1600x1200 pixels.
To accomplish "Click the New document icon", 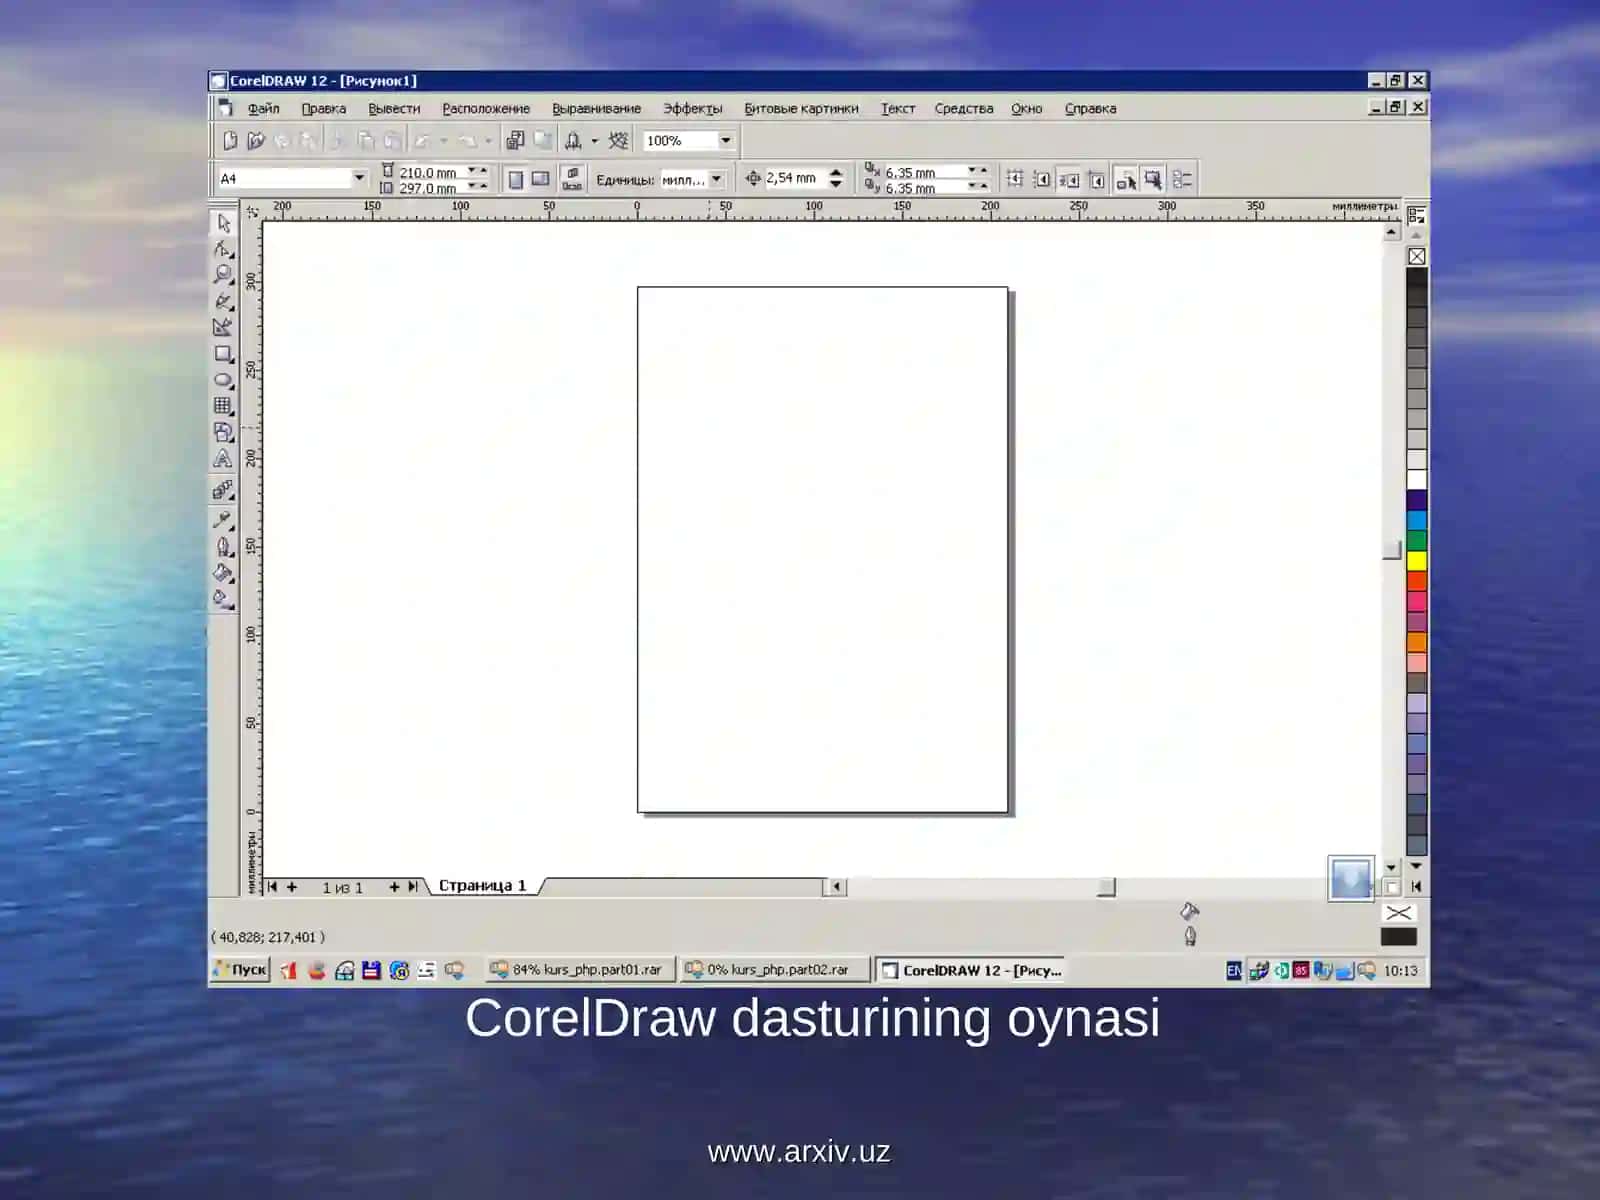I will click(229, 141).
